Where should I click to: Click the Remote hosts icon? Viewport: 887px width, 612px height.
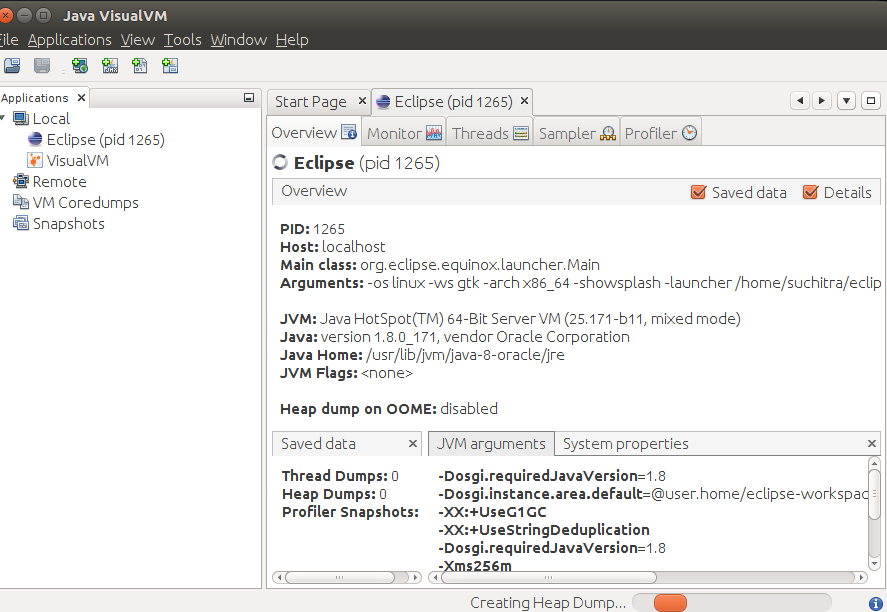tap(21, 181)
